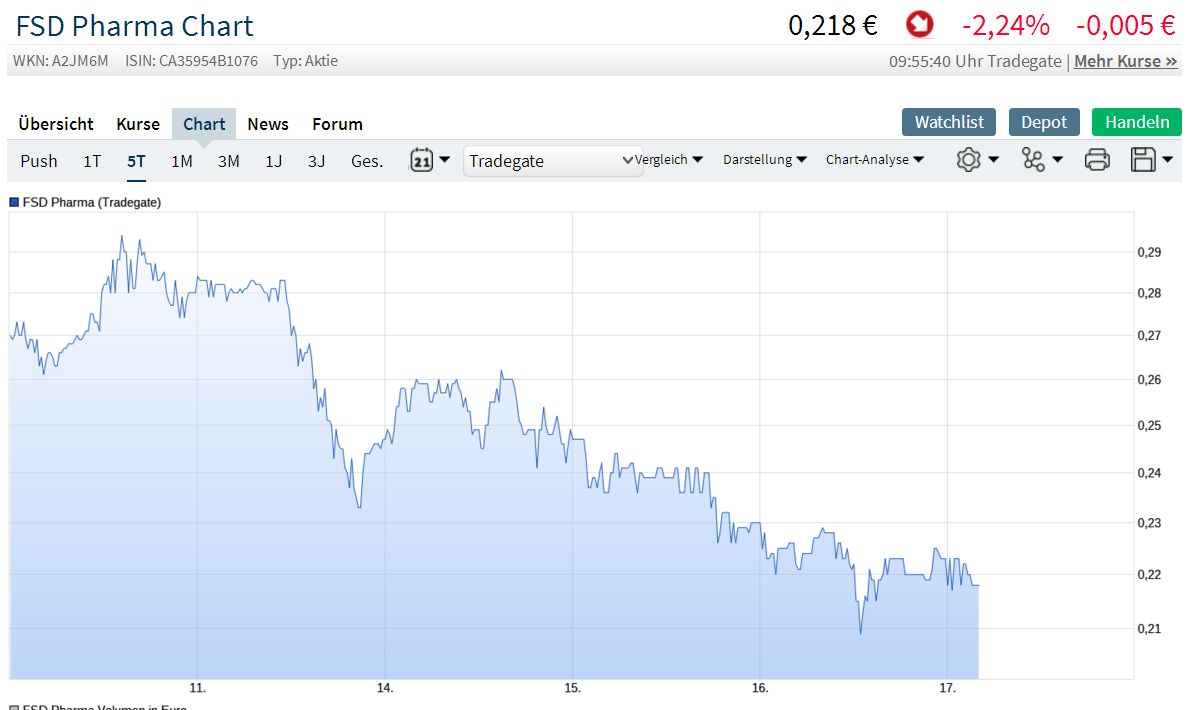This screenshot has width=1191, height=710.
Task: Open the Tradegate exchange dropdown
Action: 552,160
